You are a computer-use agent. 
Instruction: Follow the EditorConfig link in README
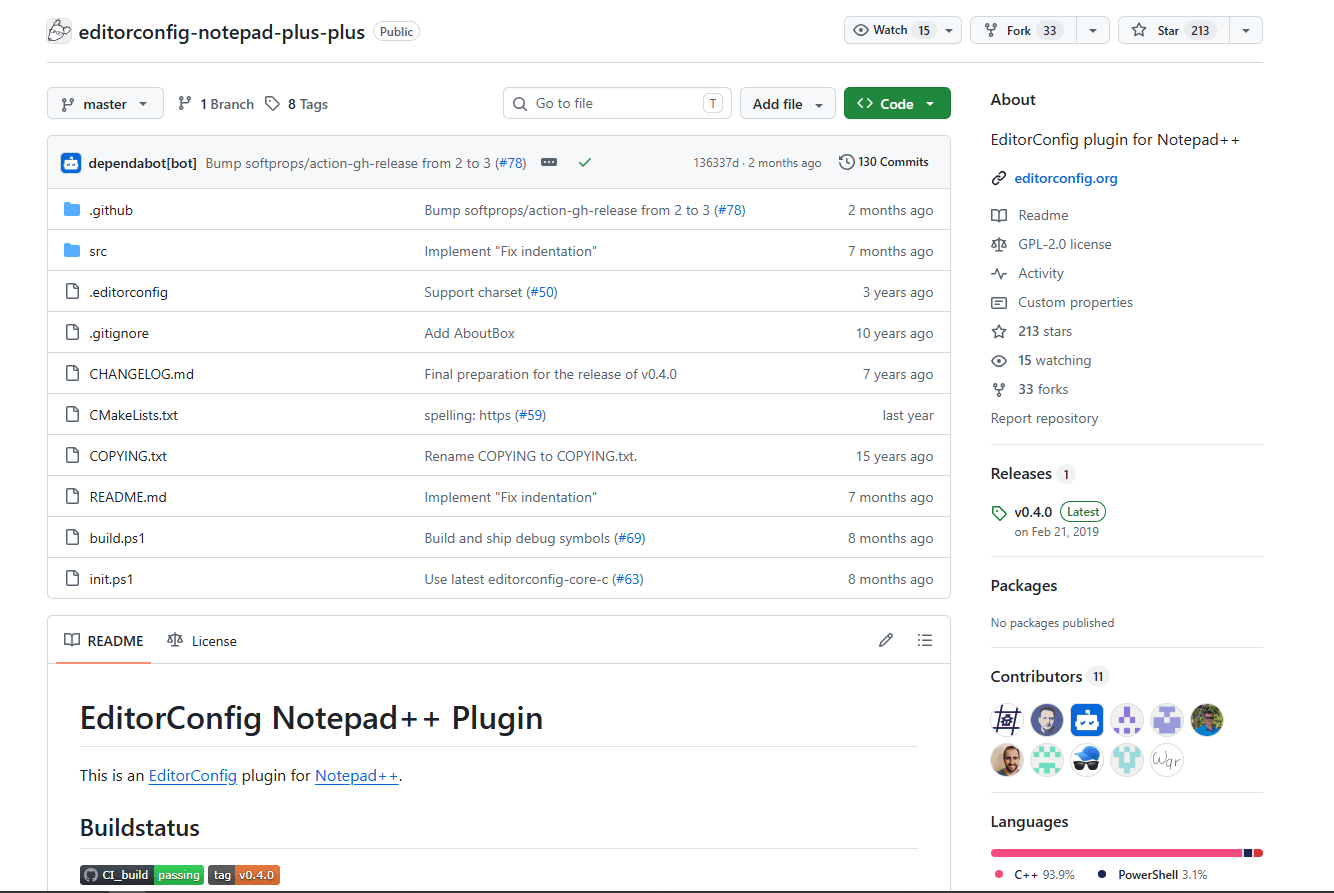pyautogui.click(x=193, y=775)
